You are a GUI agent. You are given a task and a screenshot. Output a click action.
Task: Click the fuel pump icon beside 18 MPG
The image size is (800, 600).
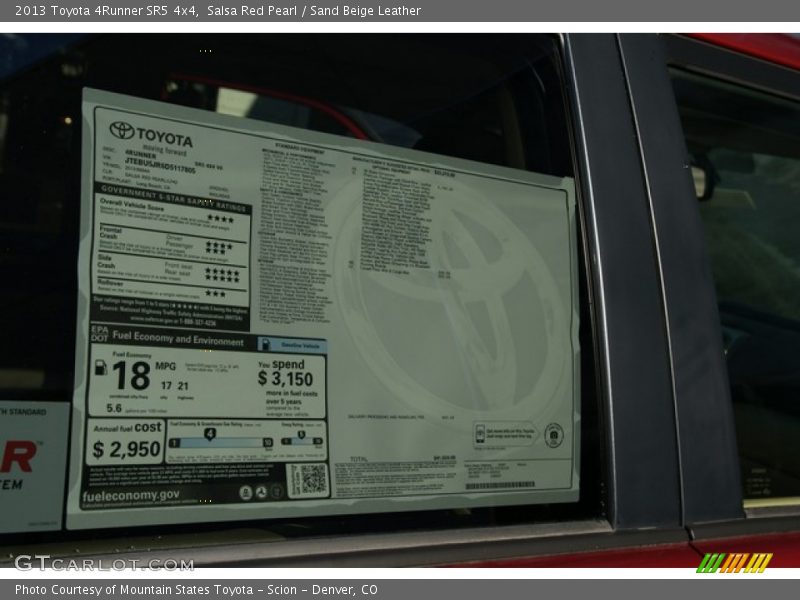coord(100,367)
